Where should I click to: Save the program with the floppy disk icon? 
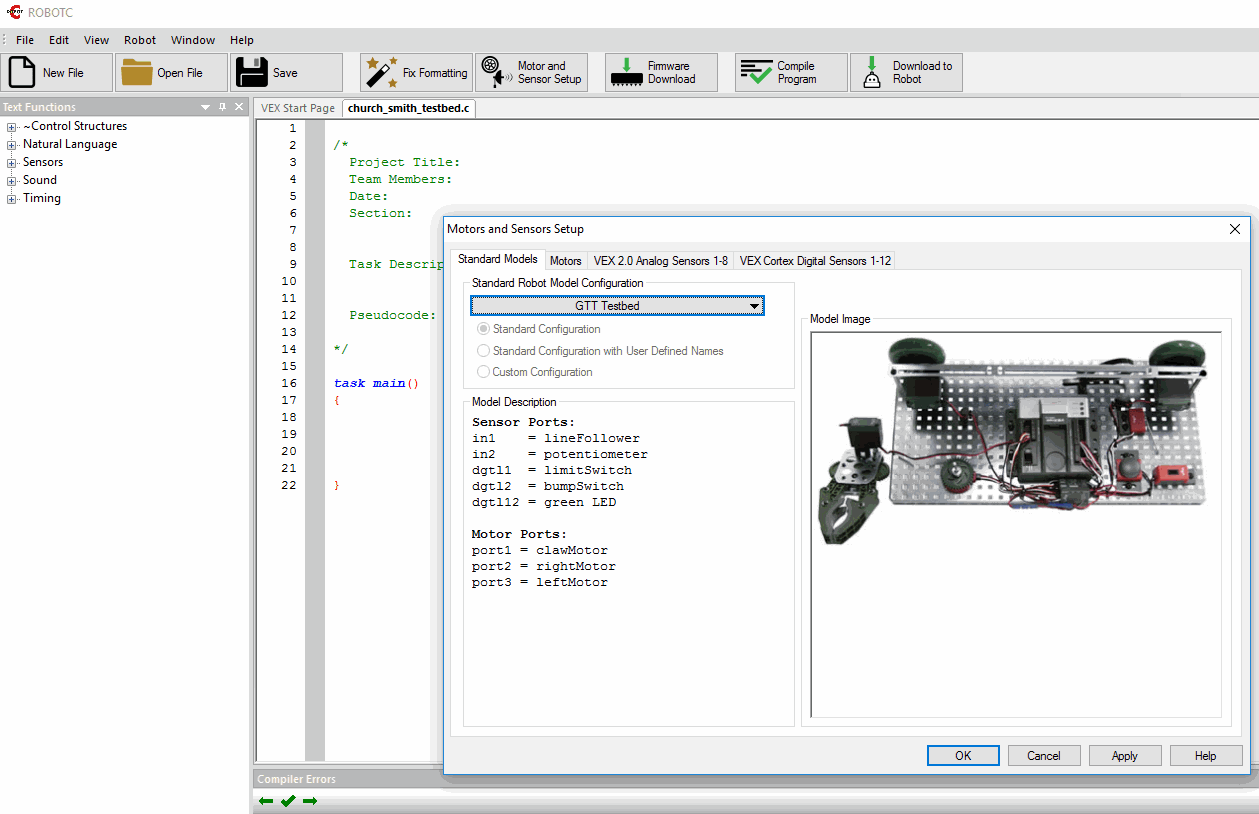tap(251, 73)
